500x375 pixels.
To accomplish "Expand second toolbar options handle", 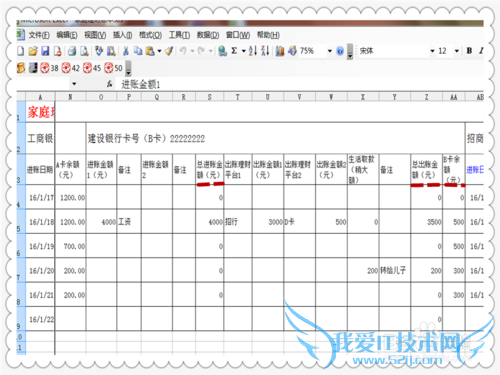I will [x=128, y=69].
